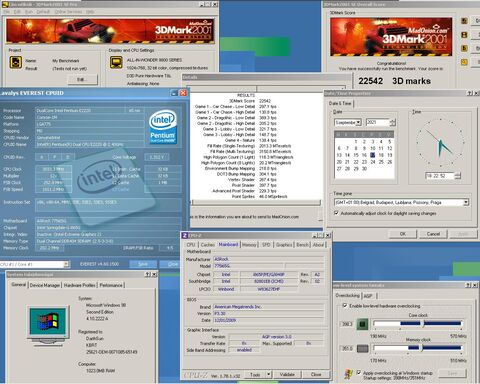This screenshot has width=480, height=384.
Task: Click the Tools button in CPU-Z
Action: [255, 375]
